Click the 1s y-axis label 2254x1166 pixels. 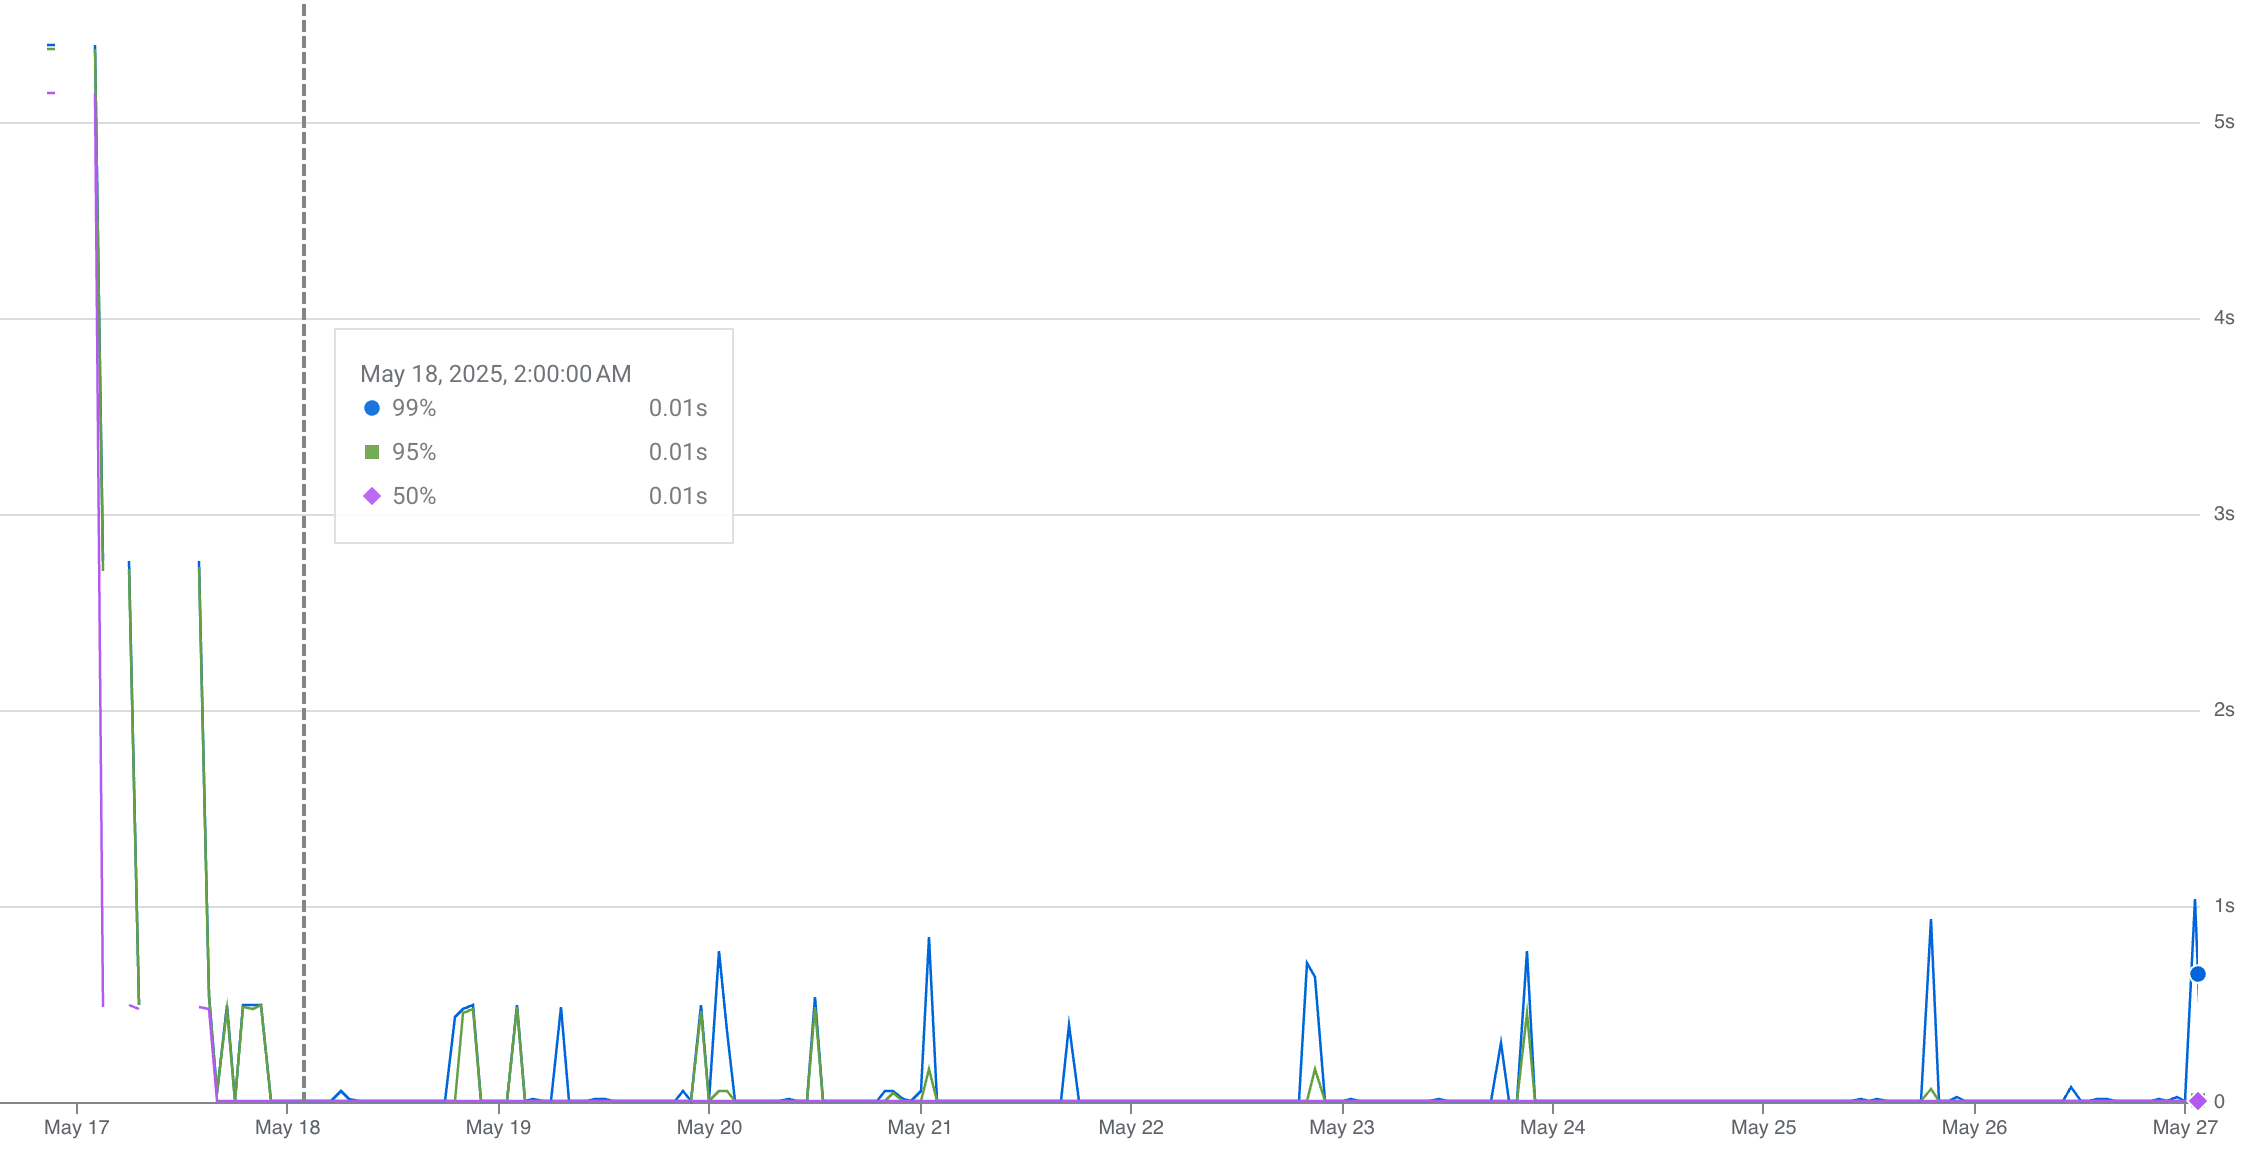(2224, 906)
